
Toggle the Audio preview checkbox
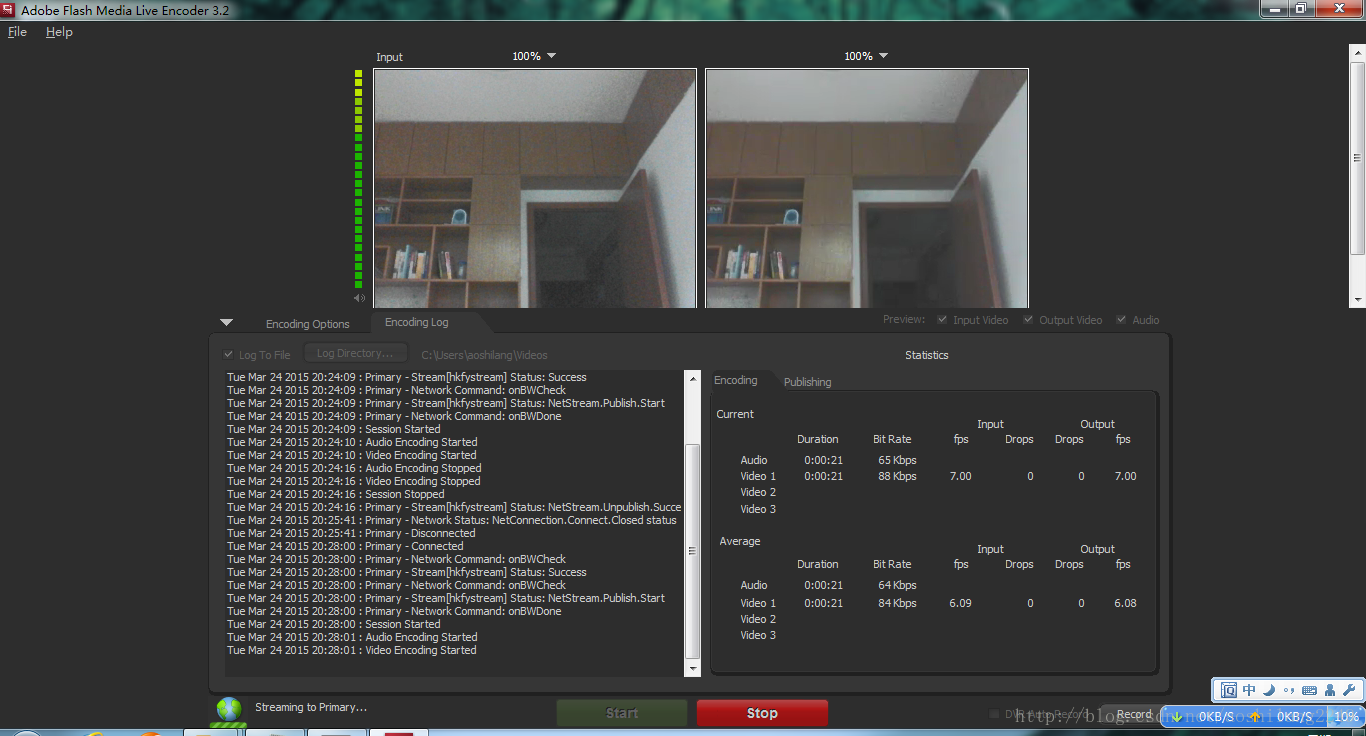coord(1121,320)
